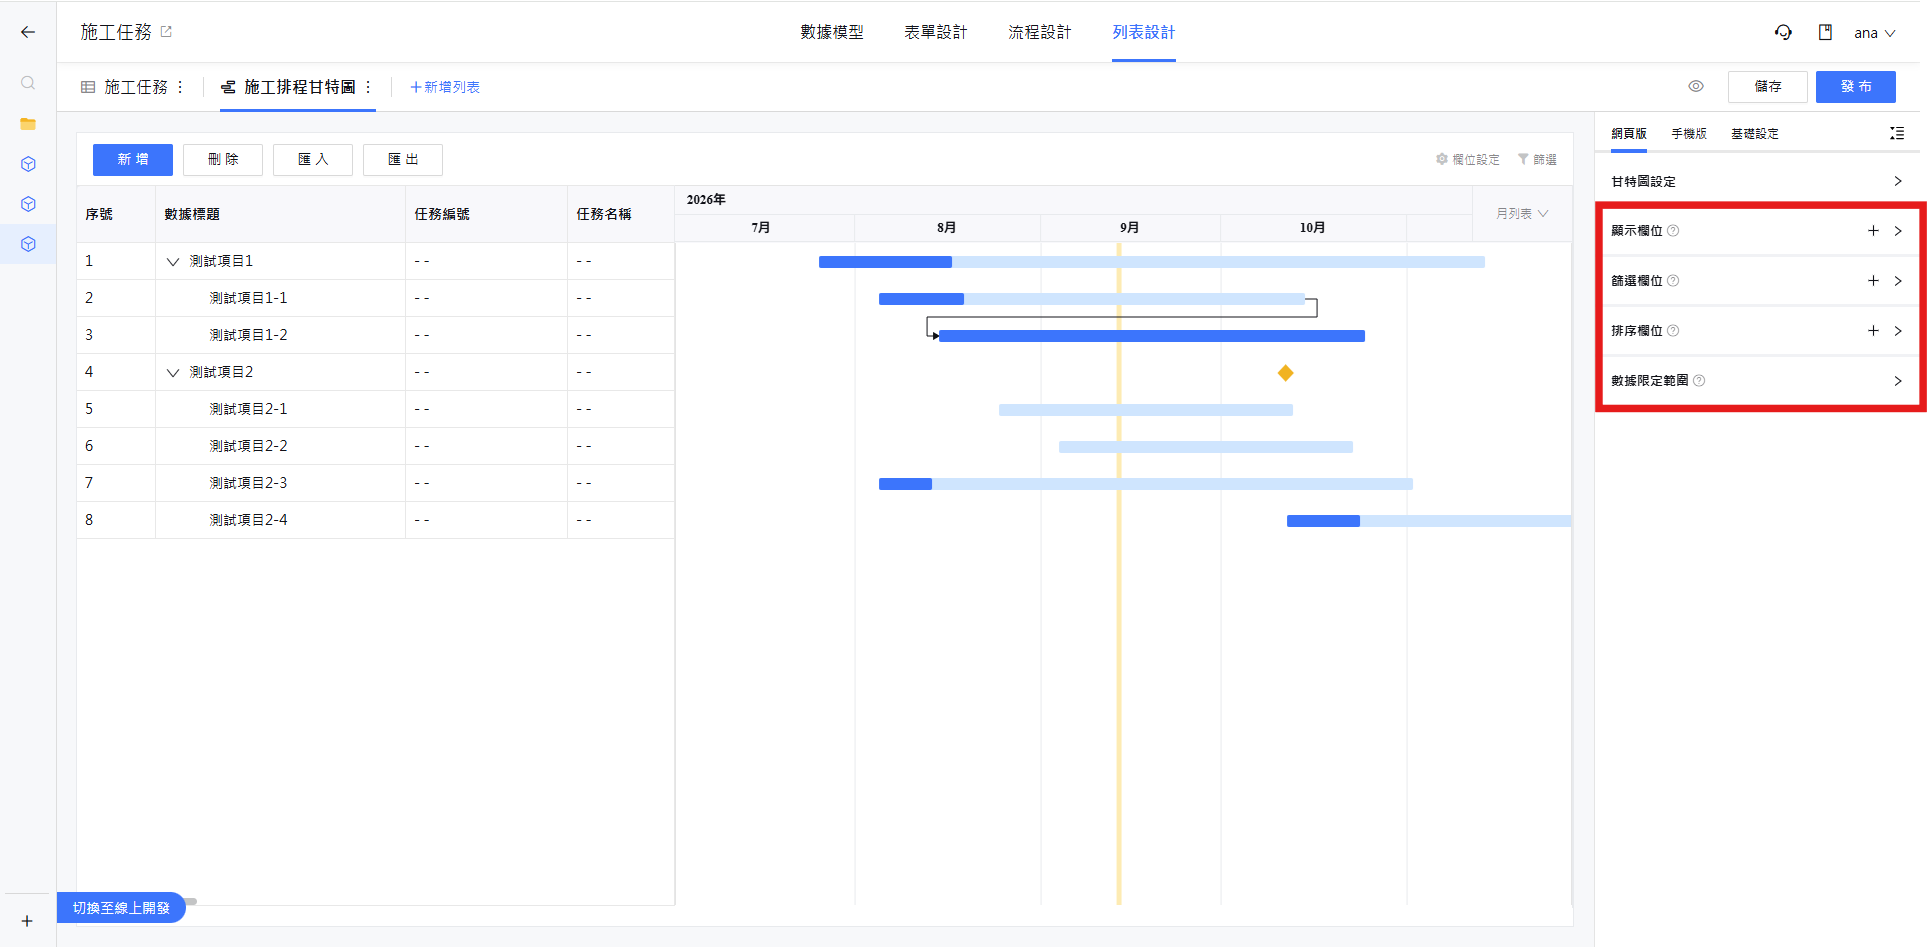Screen dimensions: 1927x947
Task: Select the first cube icon in sidebar
Action: coord(28,164)
